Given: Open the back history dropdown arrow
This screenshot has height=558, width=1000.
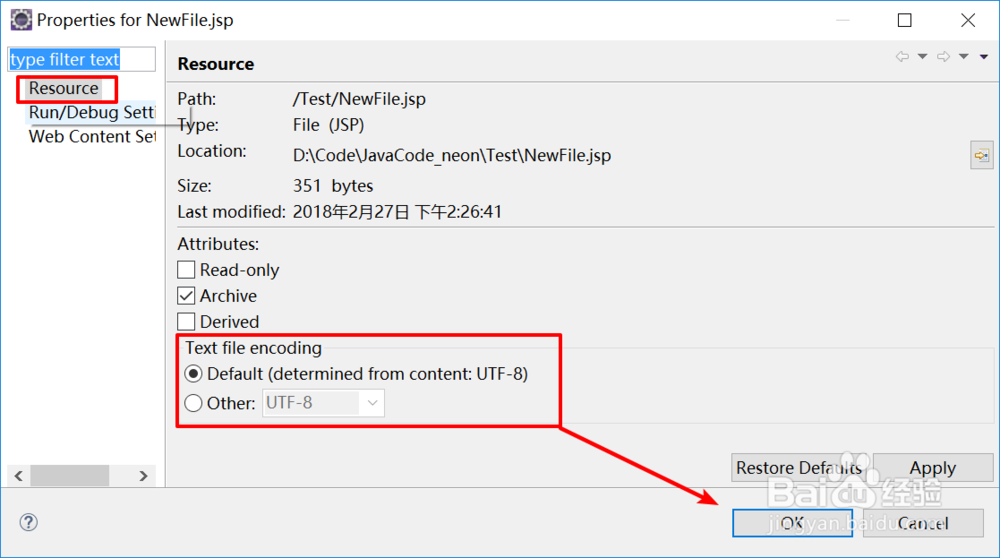Looking at the screenshot, I should pyautogui.click(x=922, y=57).
